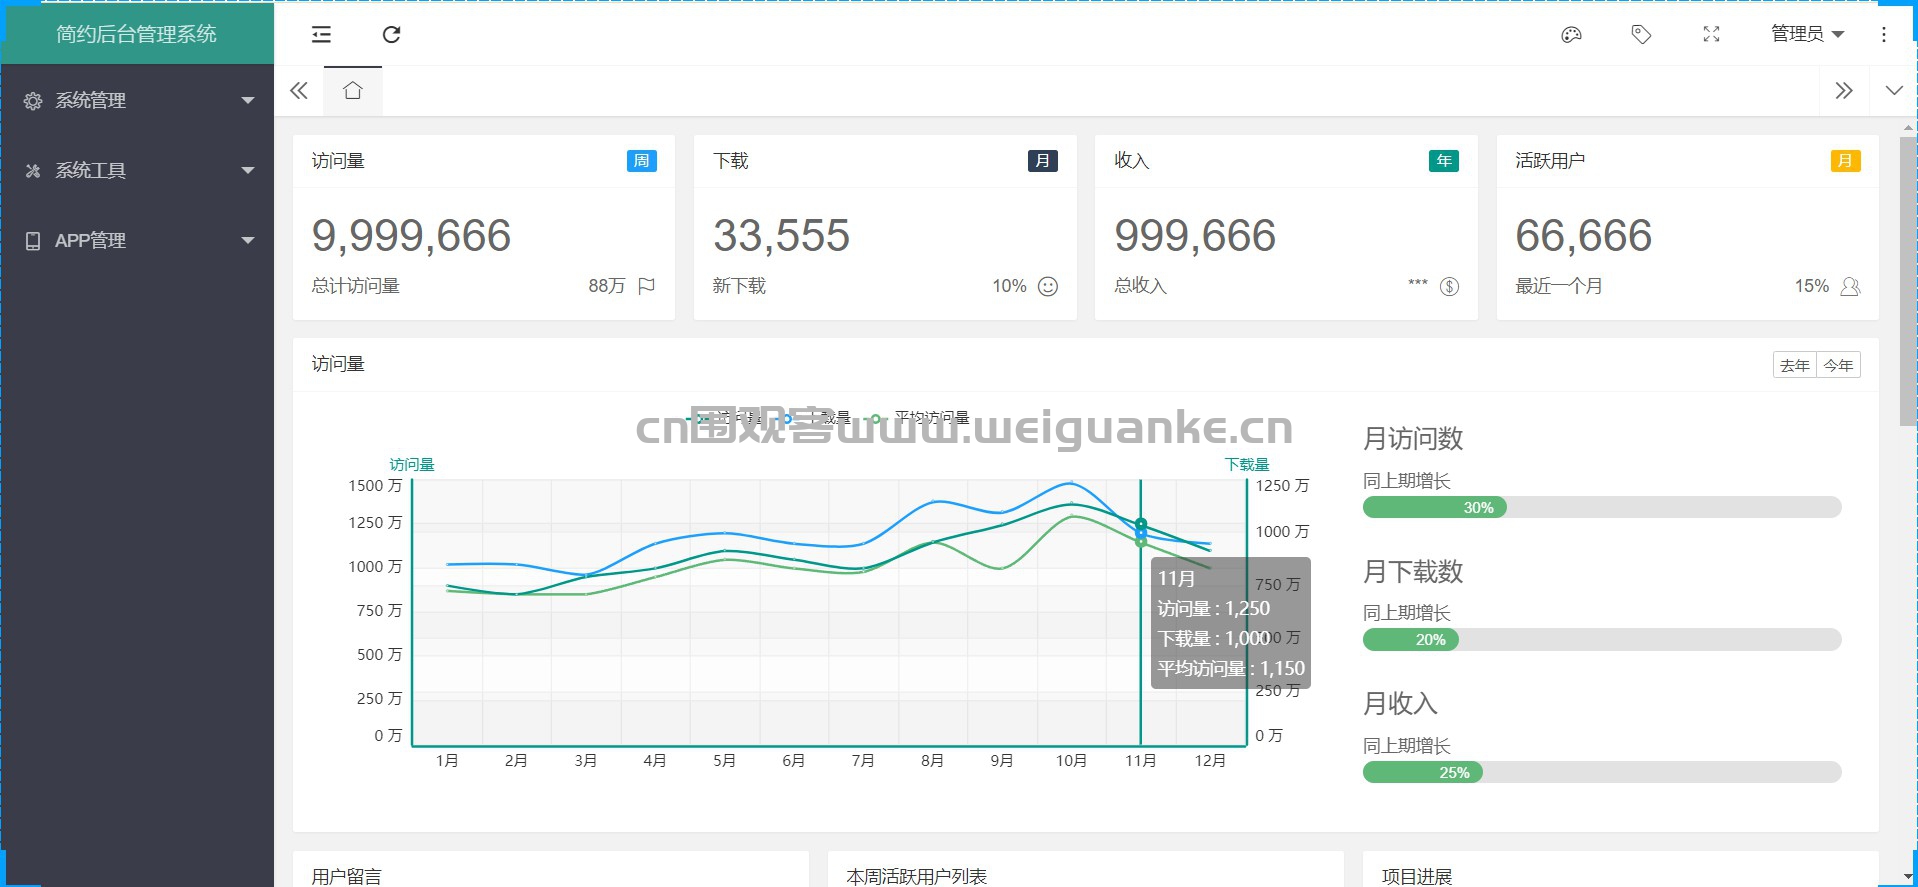Click the smiley icon beside 10%
The image size is (1918, 887).
1048,287
